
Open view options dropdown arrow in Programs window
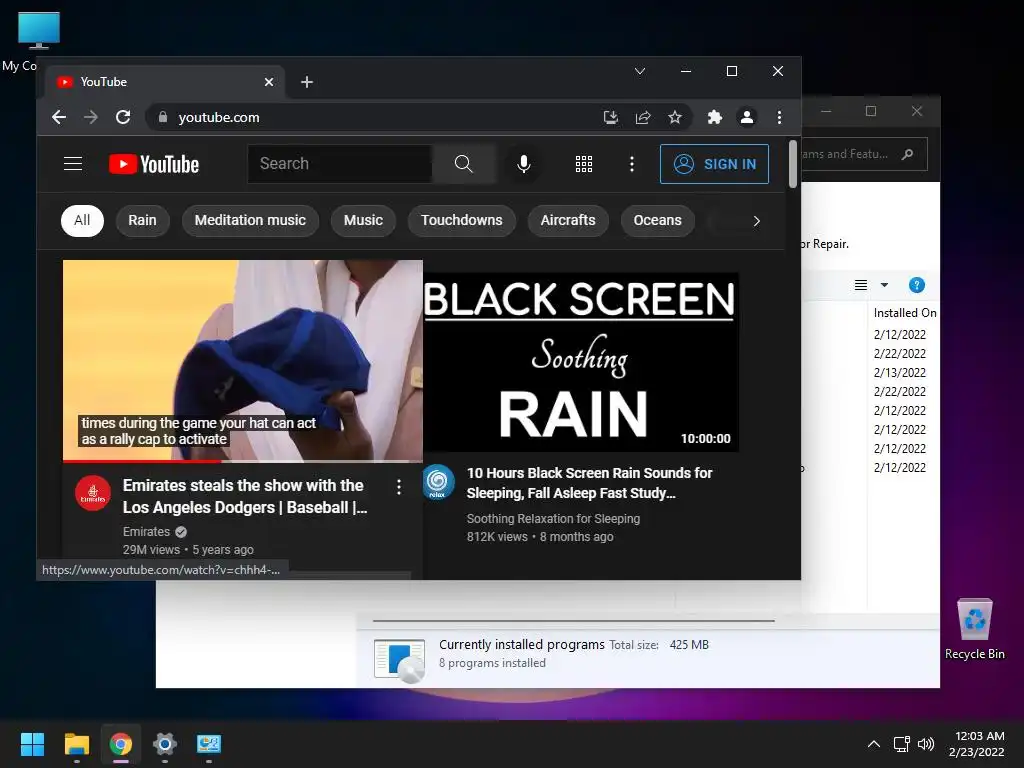pyautogui.click(x=884, y=285)
